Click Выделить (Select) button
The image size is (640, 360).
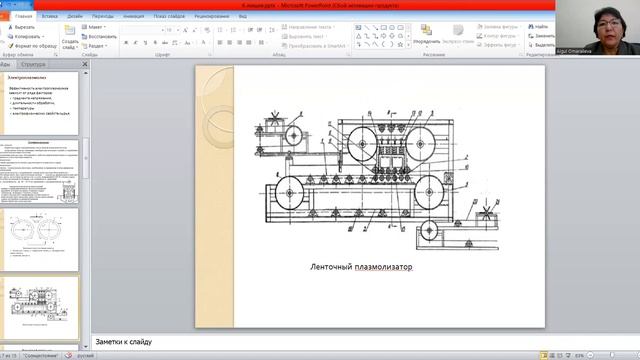tap(541, 45)
